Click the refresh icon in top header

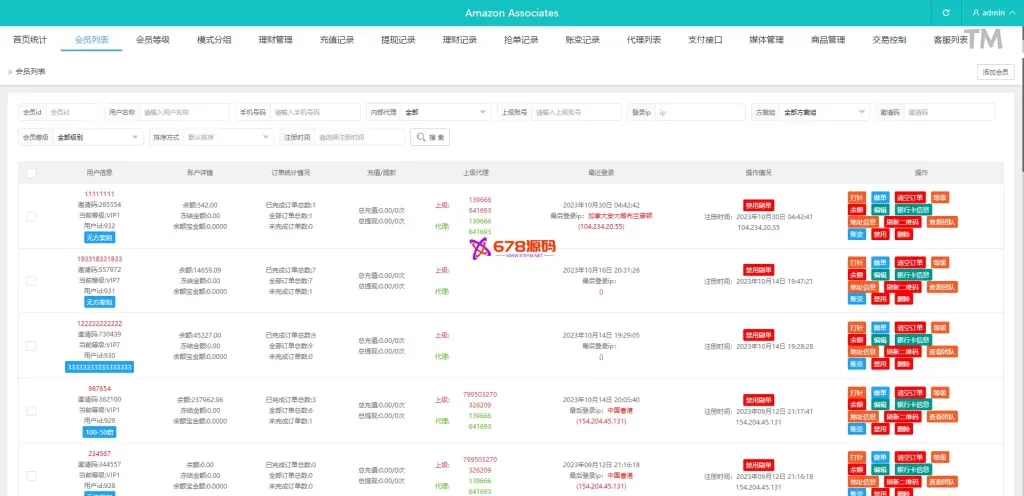(946, 13)
